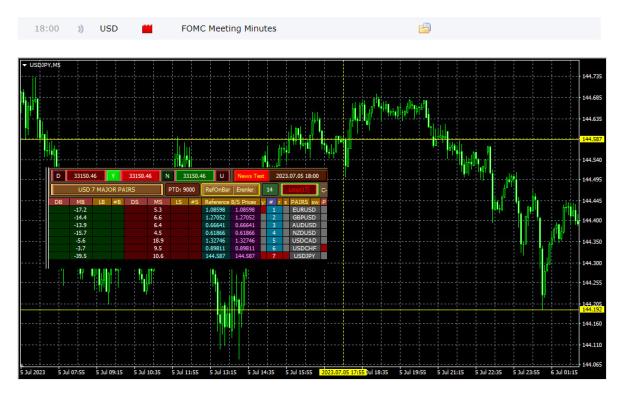
Task: Select the GBPUSD pair button
Action: pyautogui.click(x=305, y=218)
